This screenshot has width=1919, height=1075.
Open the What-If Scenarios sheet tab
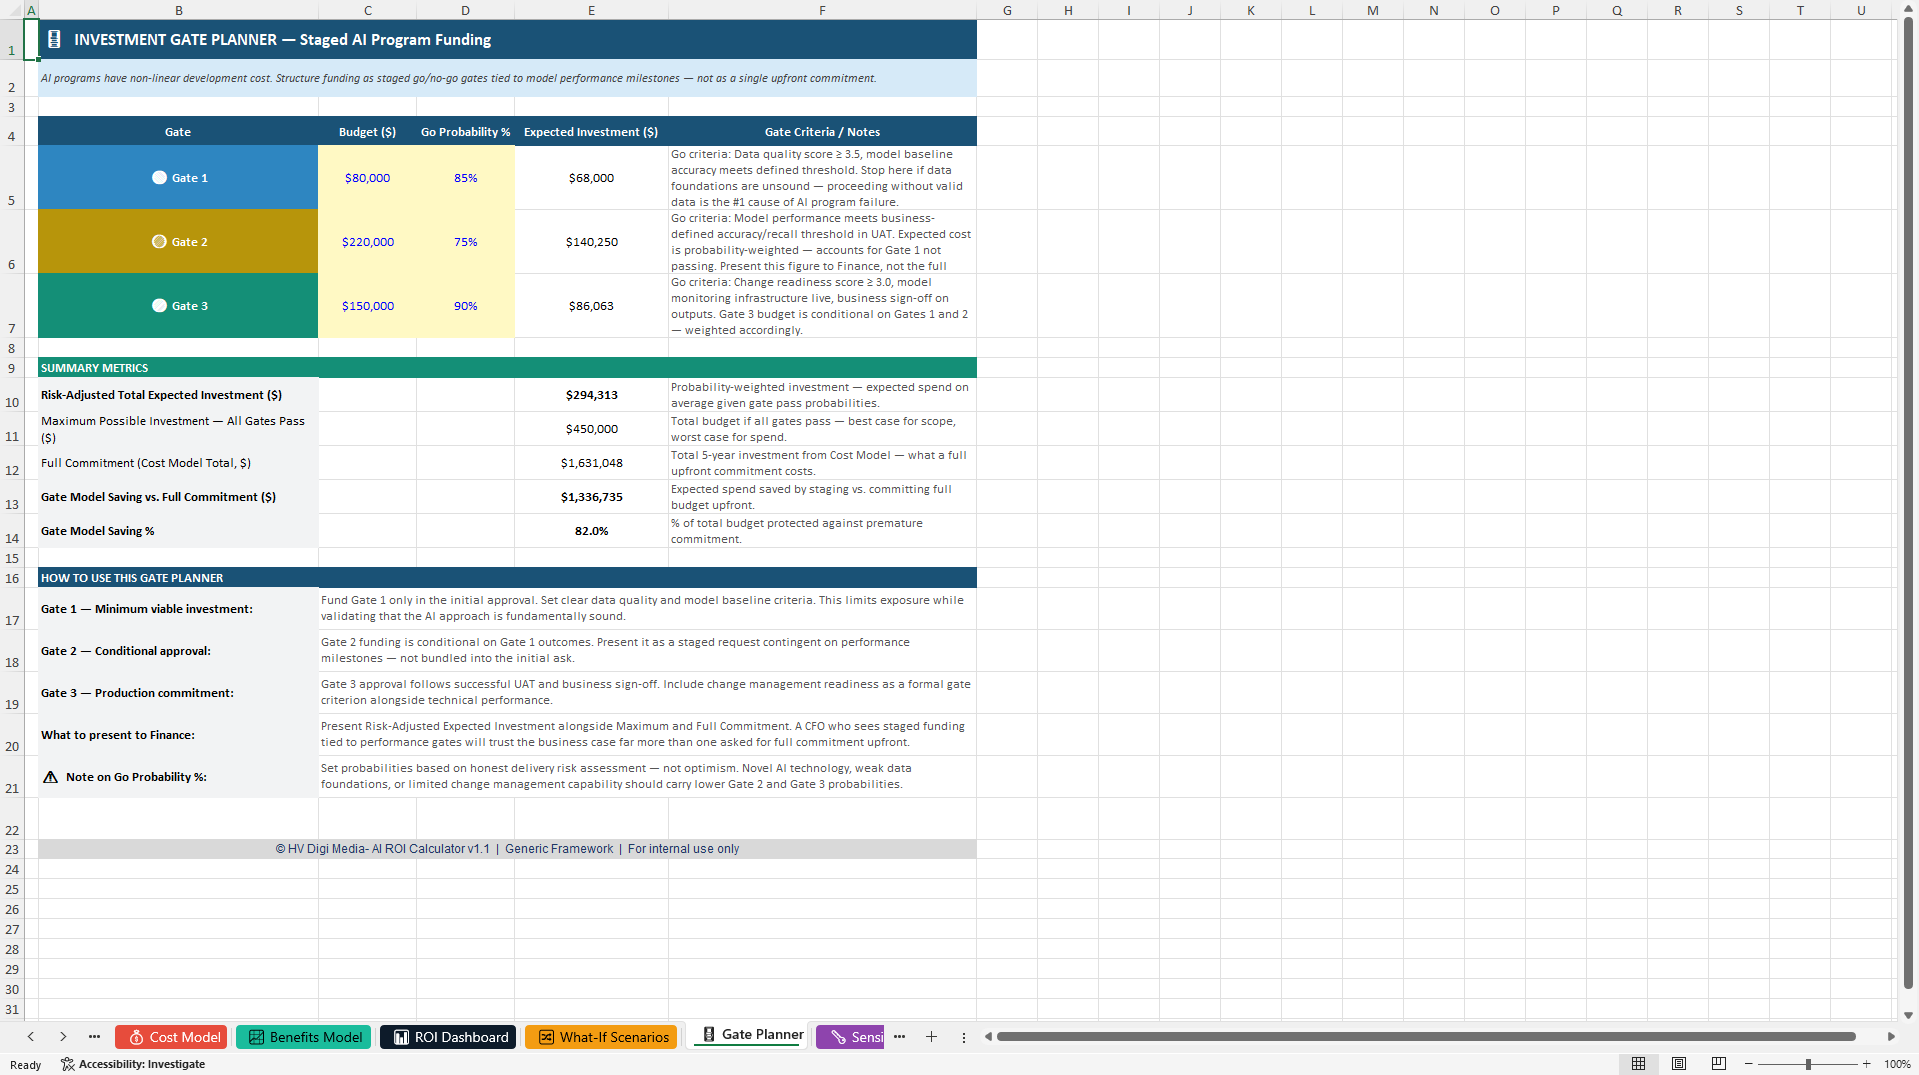pyautogui.click(x=601, y=1037)
